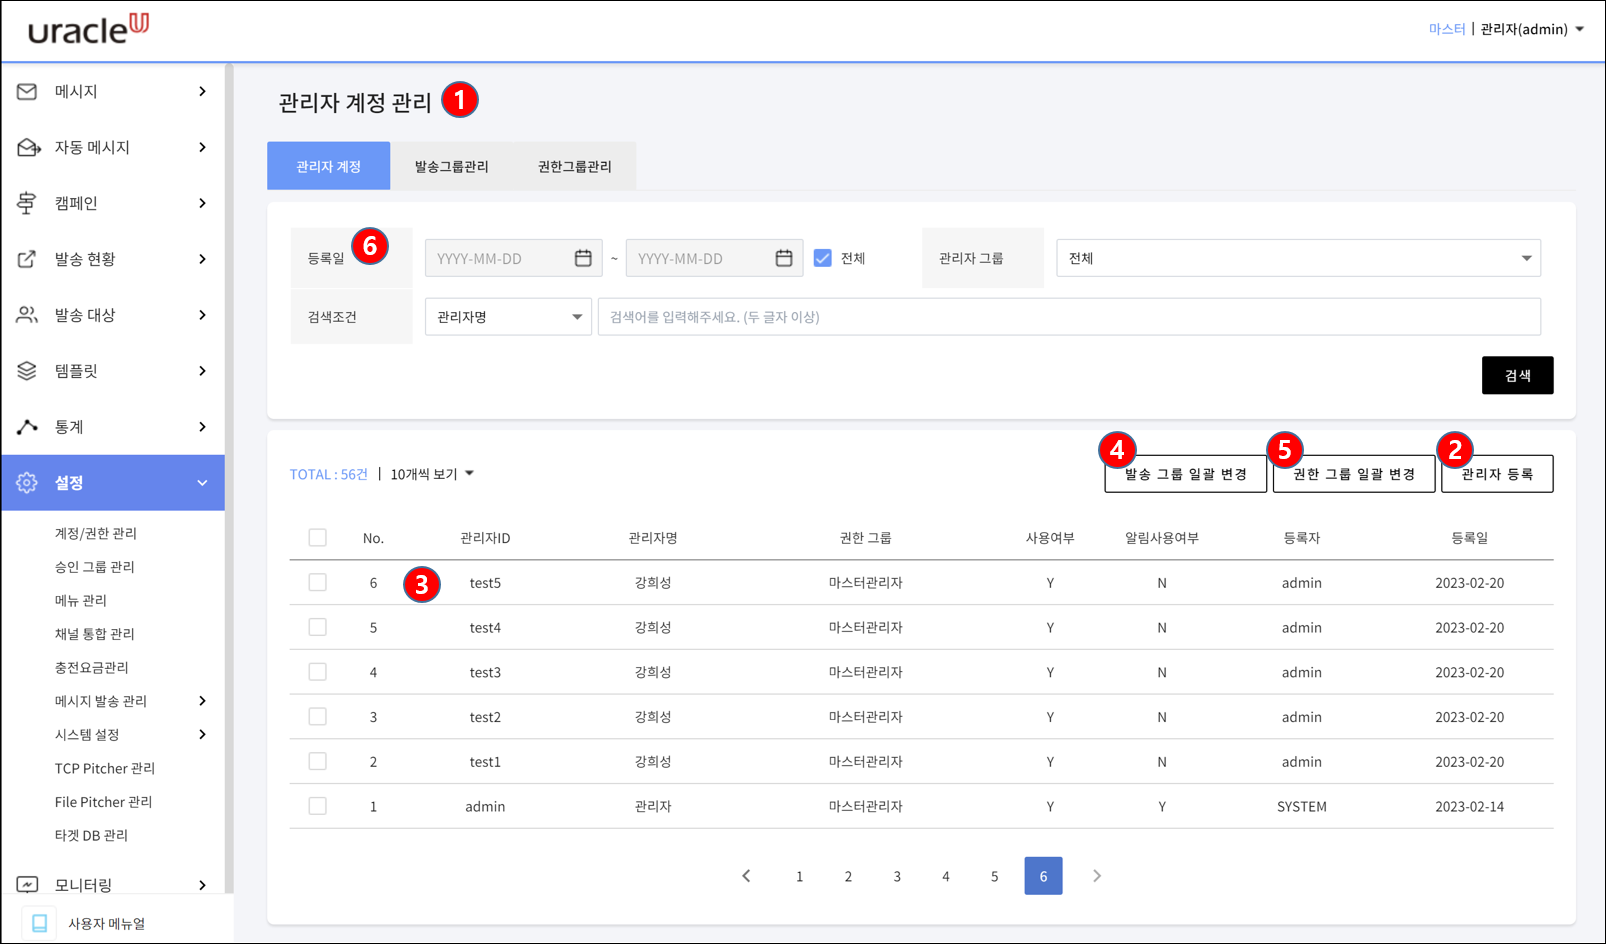The height and width of the screenshot is (944, 1606).
Task: Click the 발송 현황 external-arrow icon
Action: [27, 259]
